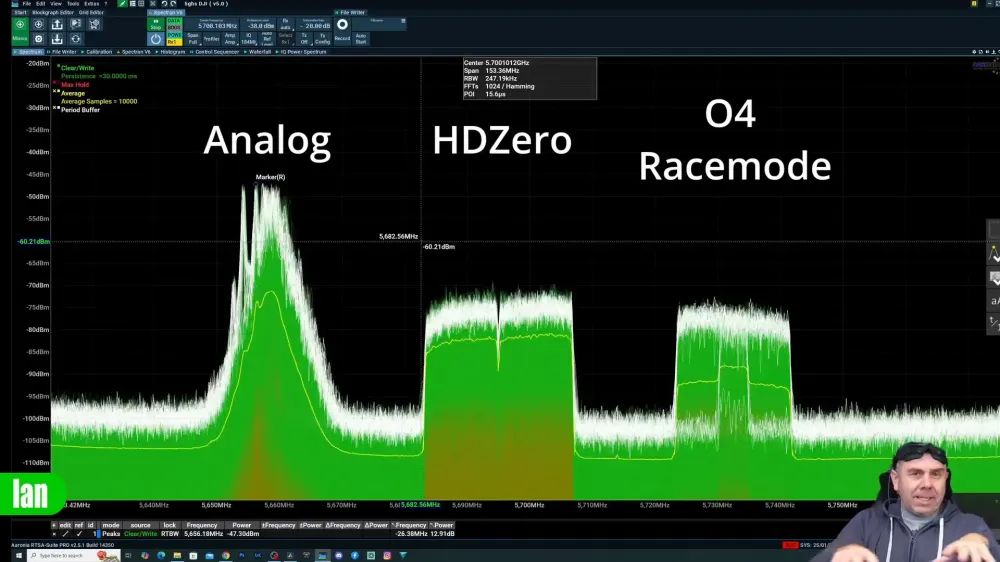The image size is (1000, 562).
Task: Click the Auto Start button
Action: [x=361, y=39]
